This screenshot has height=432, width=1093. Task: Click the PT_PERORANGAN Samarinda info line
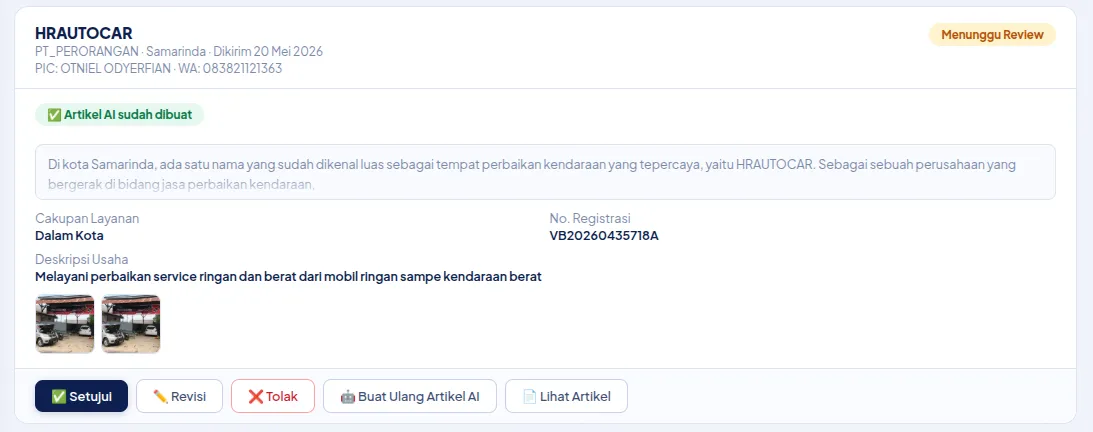click(179, 52)
